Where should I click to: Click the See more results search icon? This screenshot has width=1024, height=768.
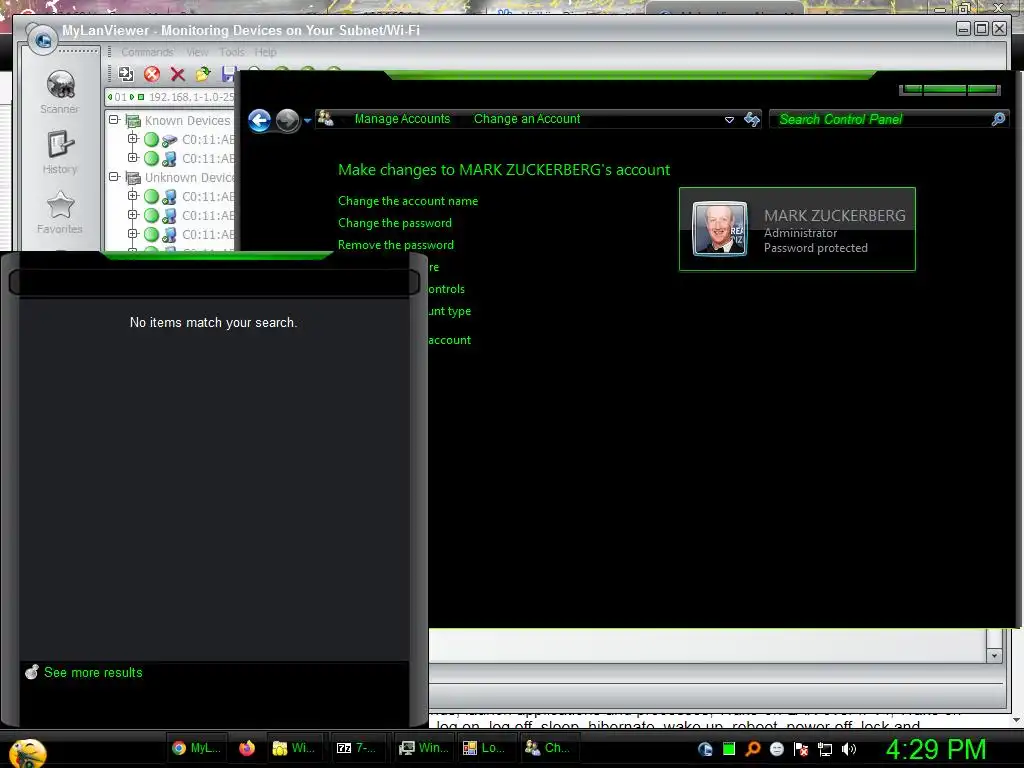coord(31,672)
